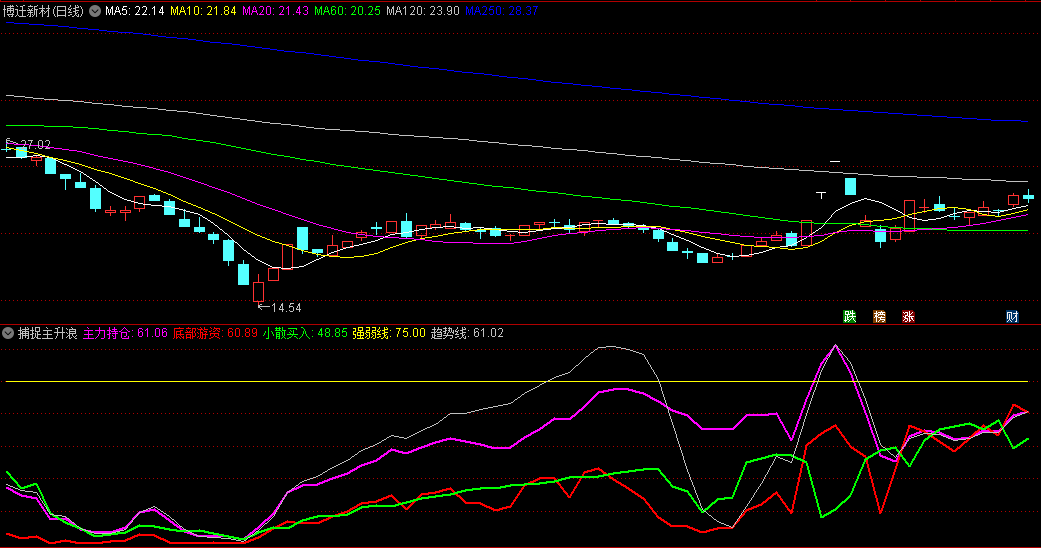
Task: Open 捕捉主升浪 indicator dropdown arrow
Action: tap(8, 333)
